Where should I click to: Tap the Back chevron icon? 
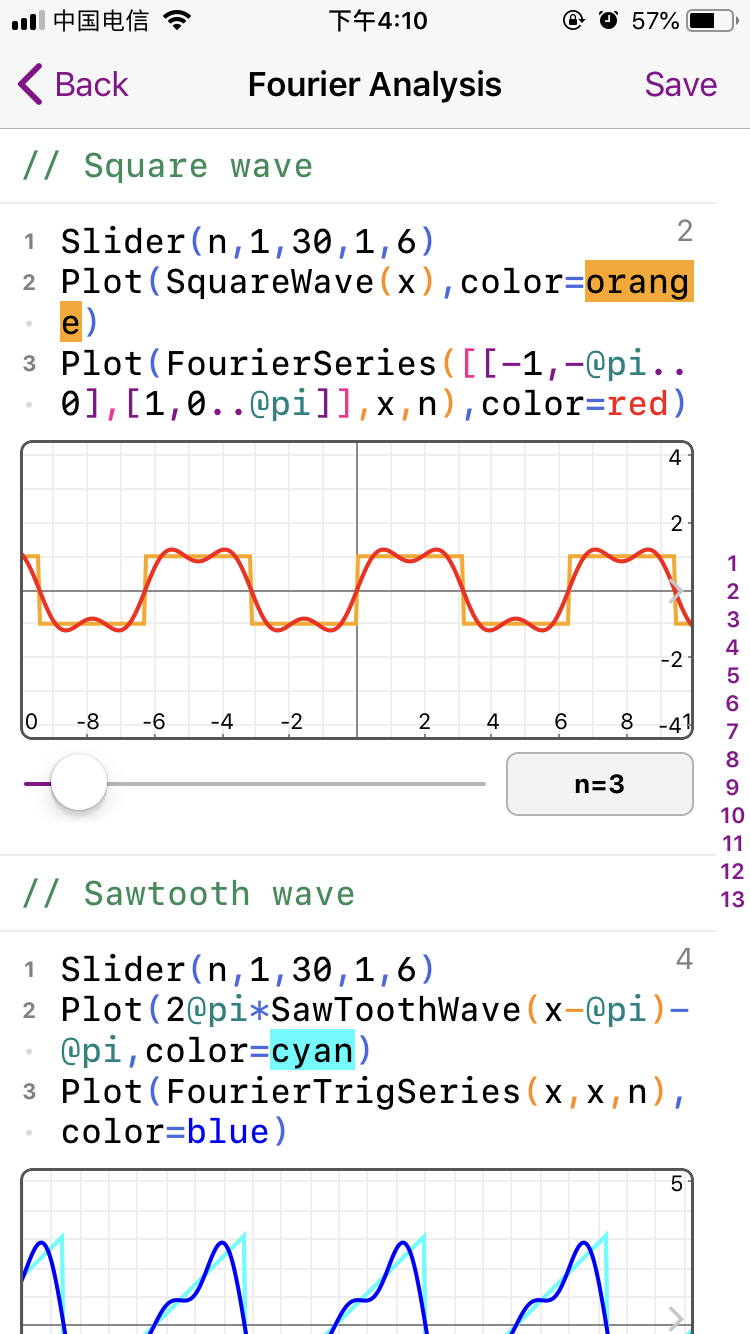31,85
